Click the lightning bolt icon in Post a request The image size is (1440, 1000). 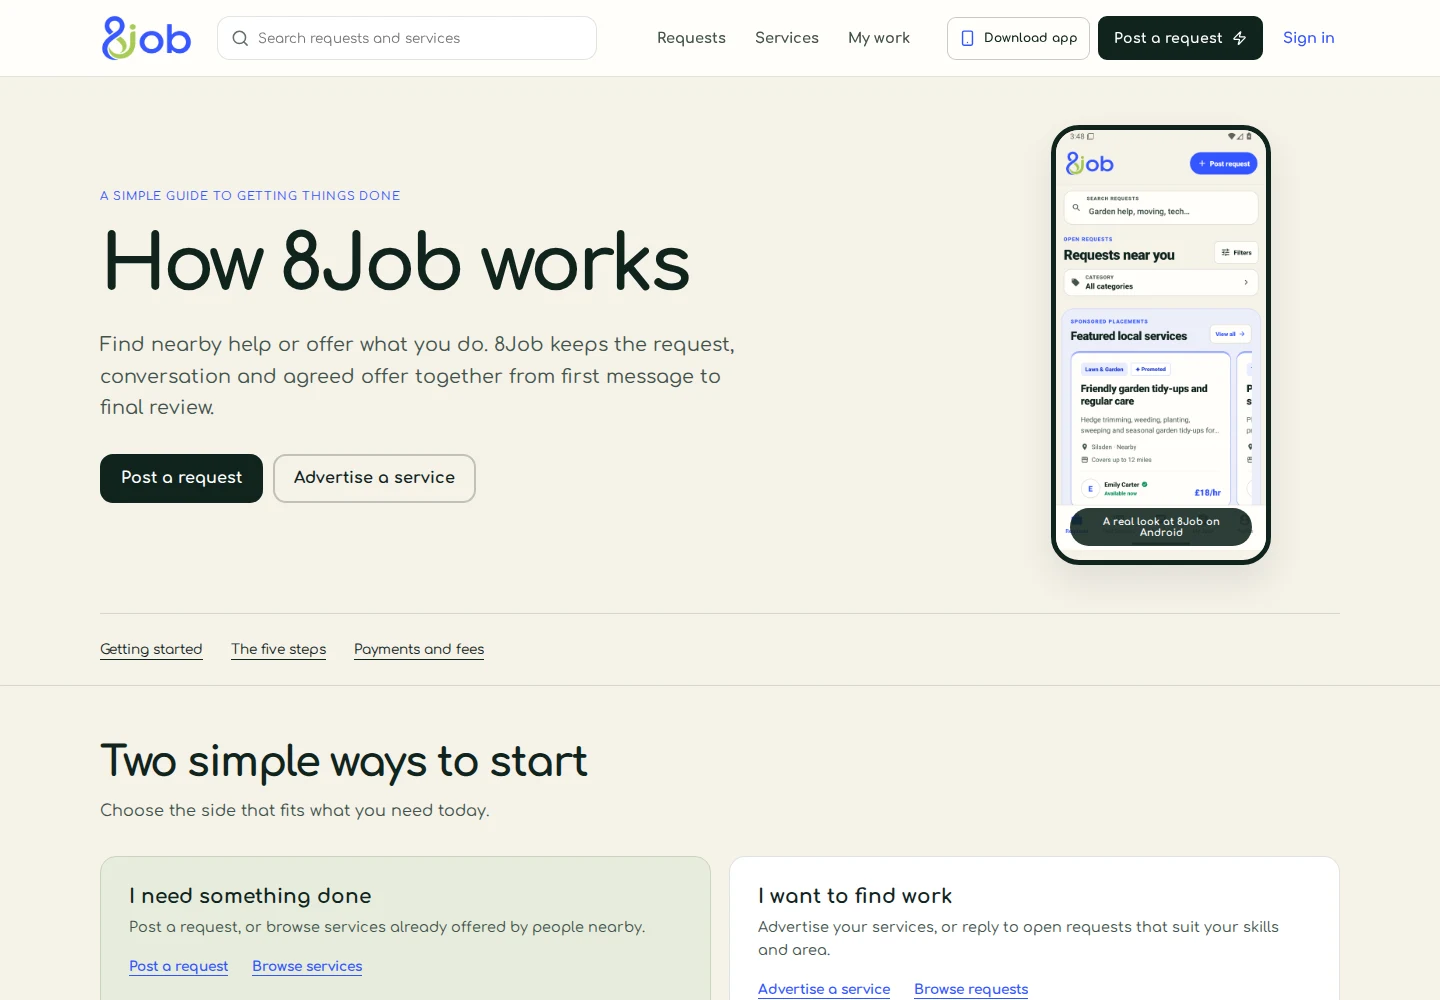pos(1240,38)
